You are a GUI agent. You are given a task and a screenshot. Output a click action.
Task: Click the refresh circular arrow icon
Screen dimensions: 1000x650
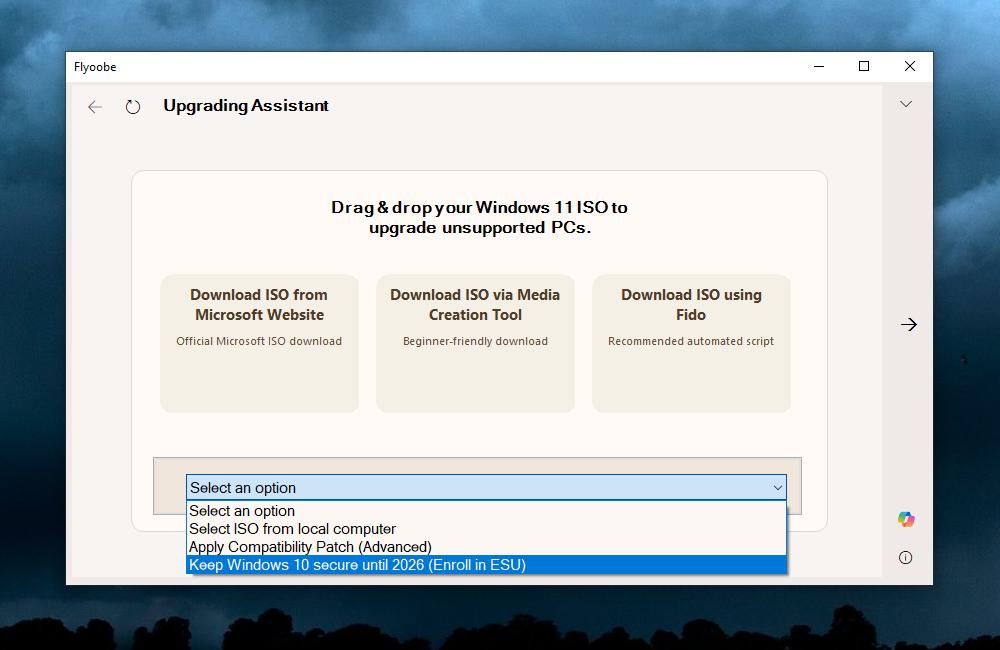pos(133,107)
